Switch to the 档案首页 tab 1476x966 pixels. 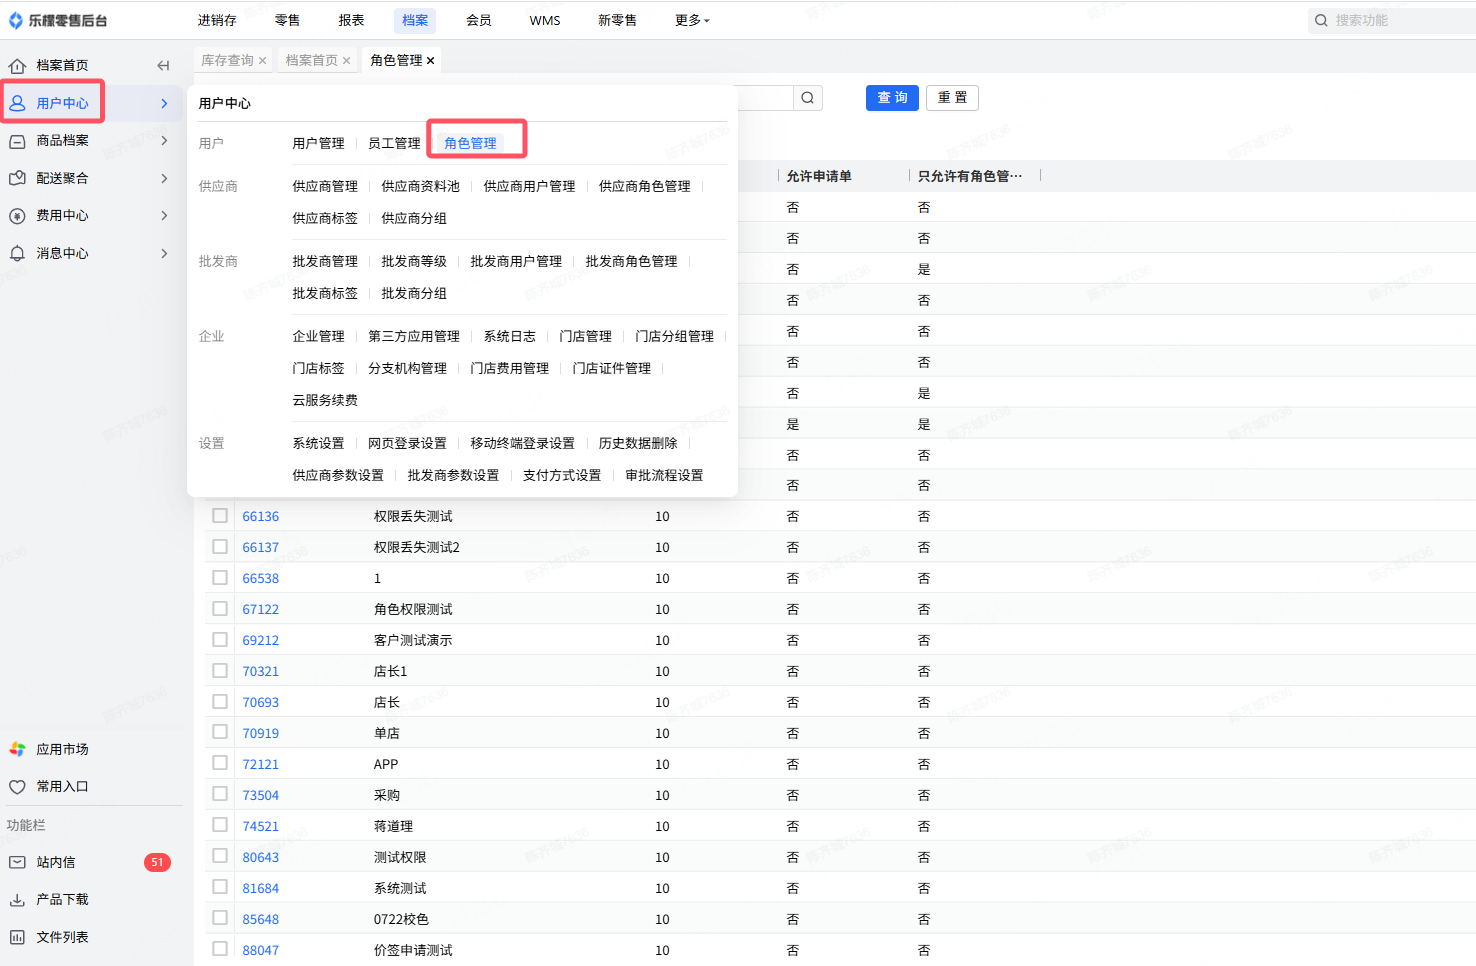click(311, 61)
